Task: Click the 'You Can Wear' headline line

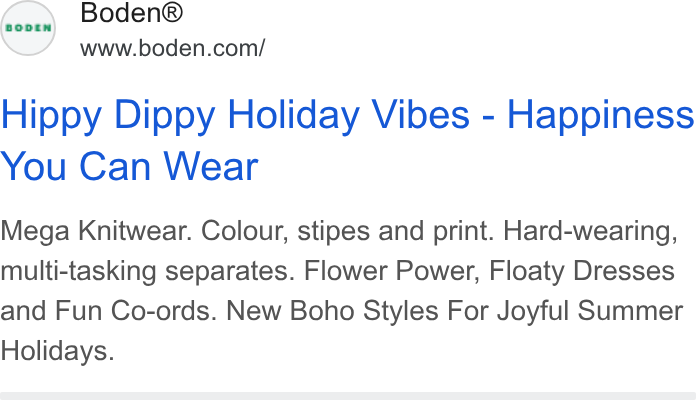Action: pos(129,166)
